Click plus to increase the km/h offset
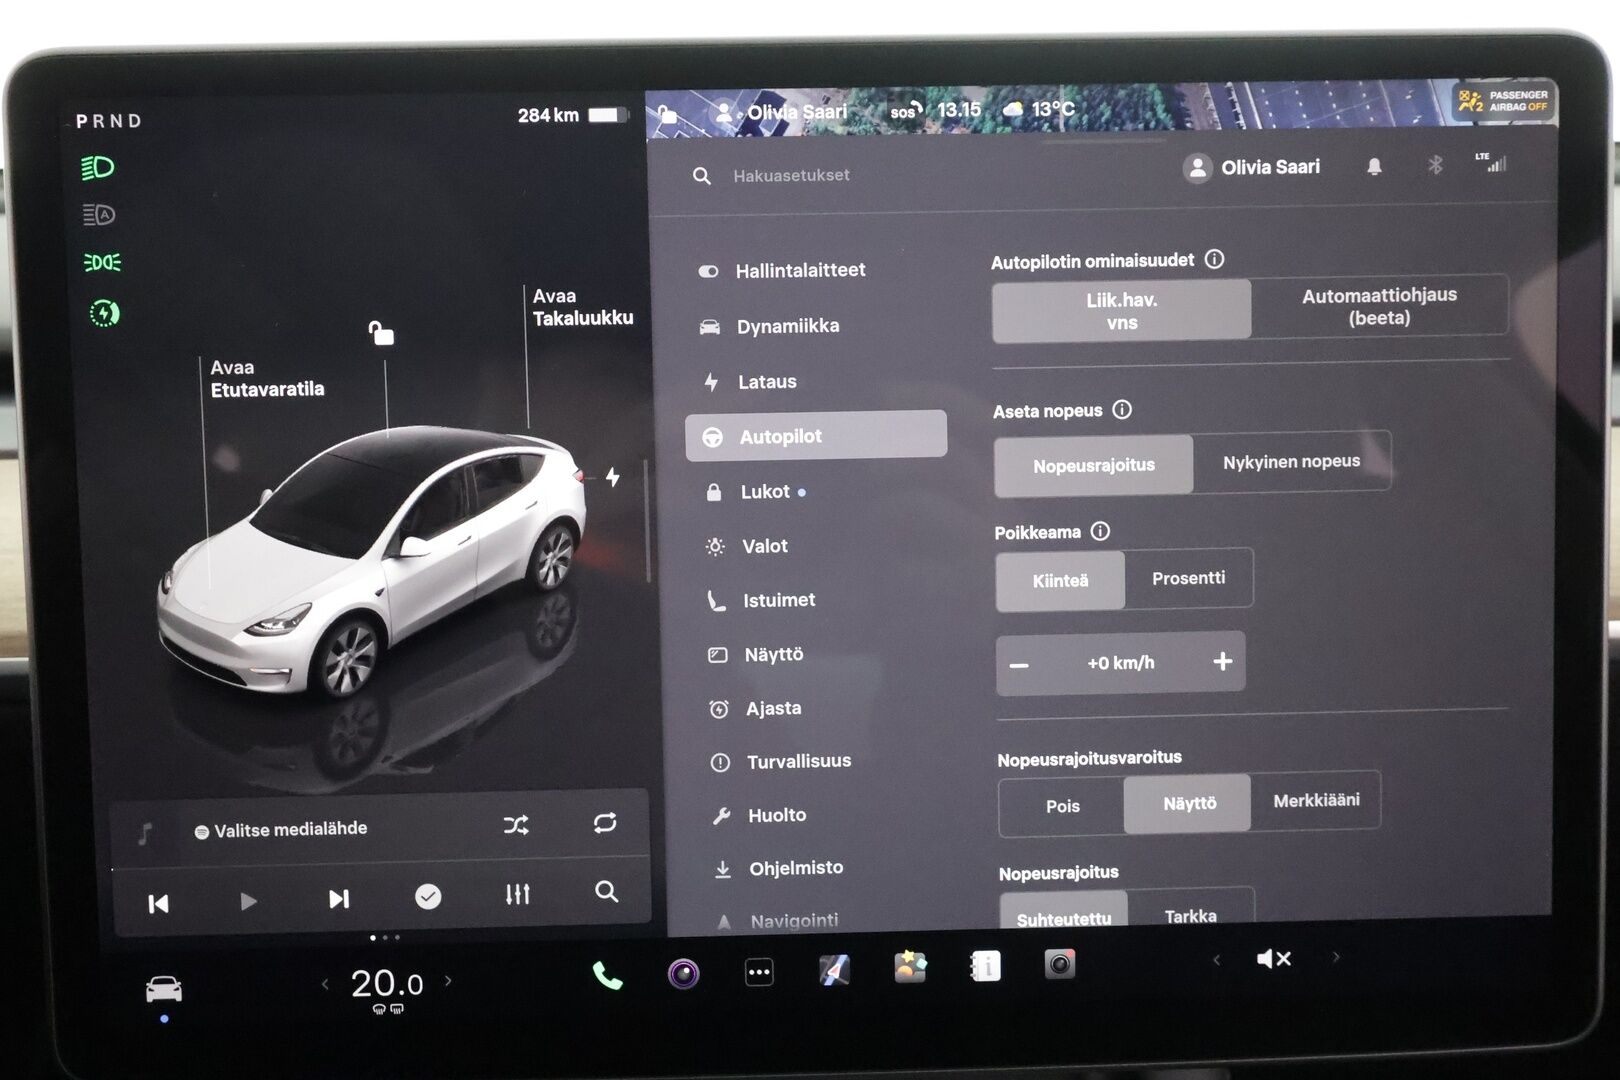 click(1222, 662)
